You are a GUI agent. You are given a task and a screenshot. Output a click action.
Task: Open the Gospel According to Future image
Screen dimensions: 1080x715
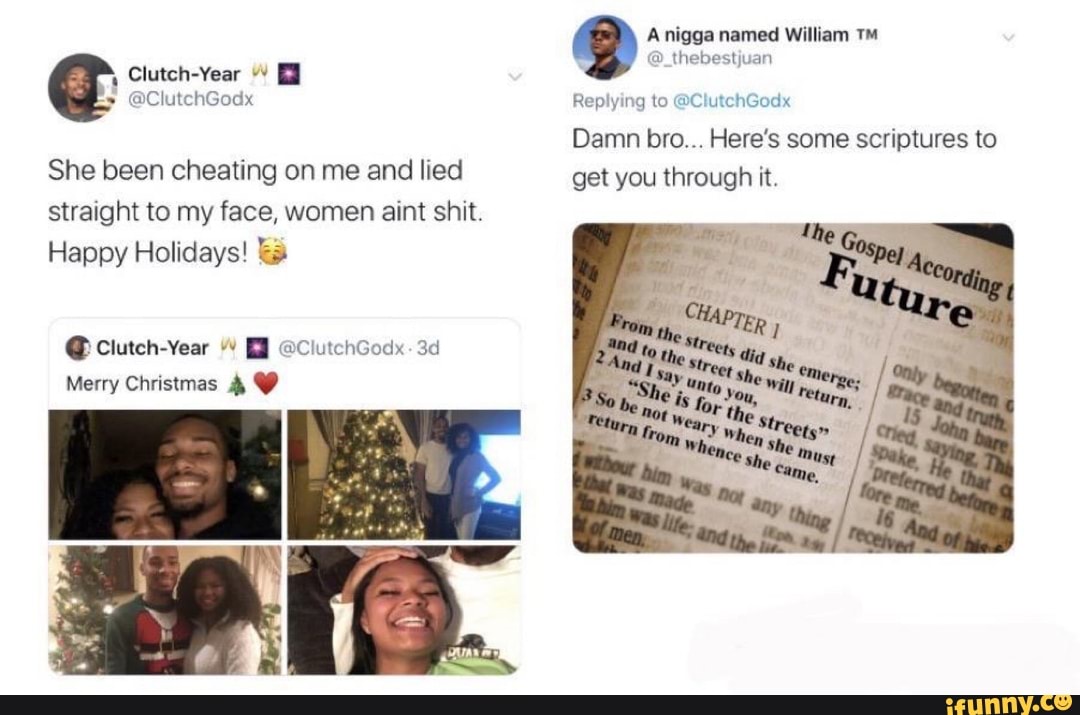point(793,388)
